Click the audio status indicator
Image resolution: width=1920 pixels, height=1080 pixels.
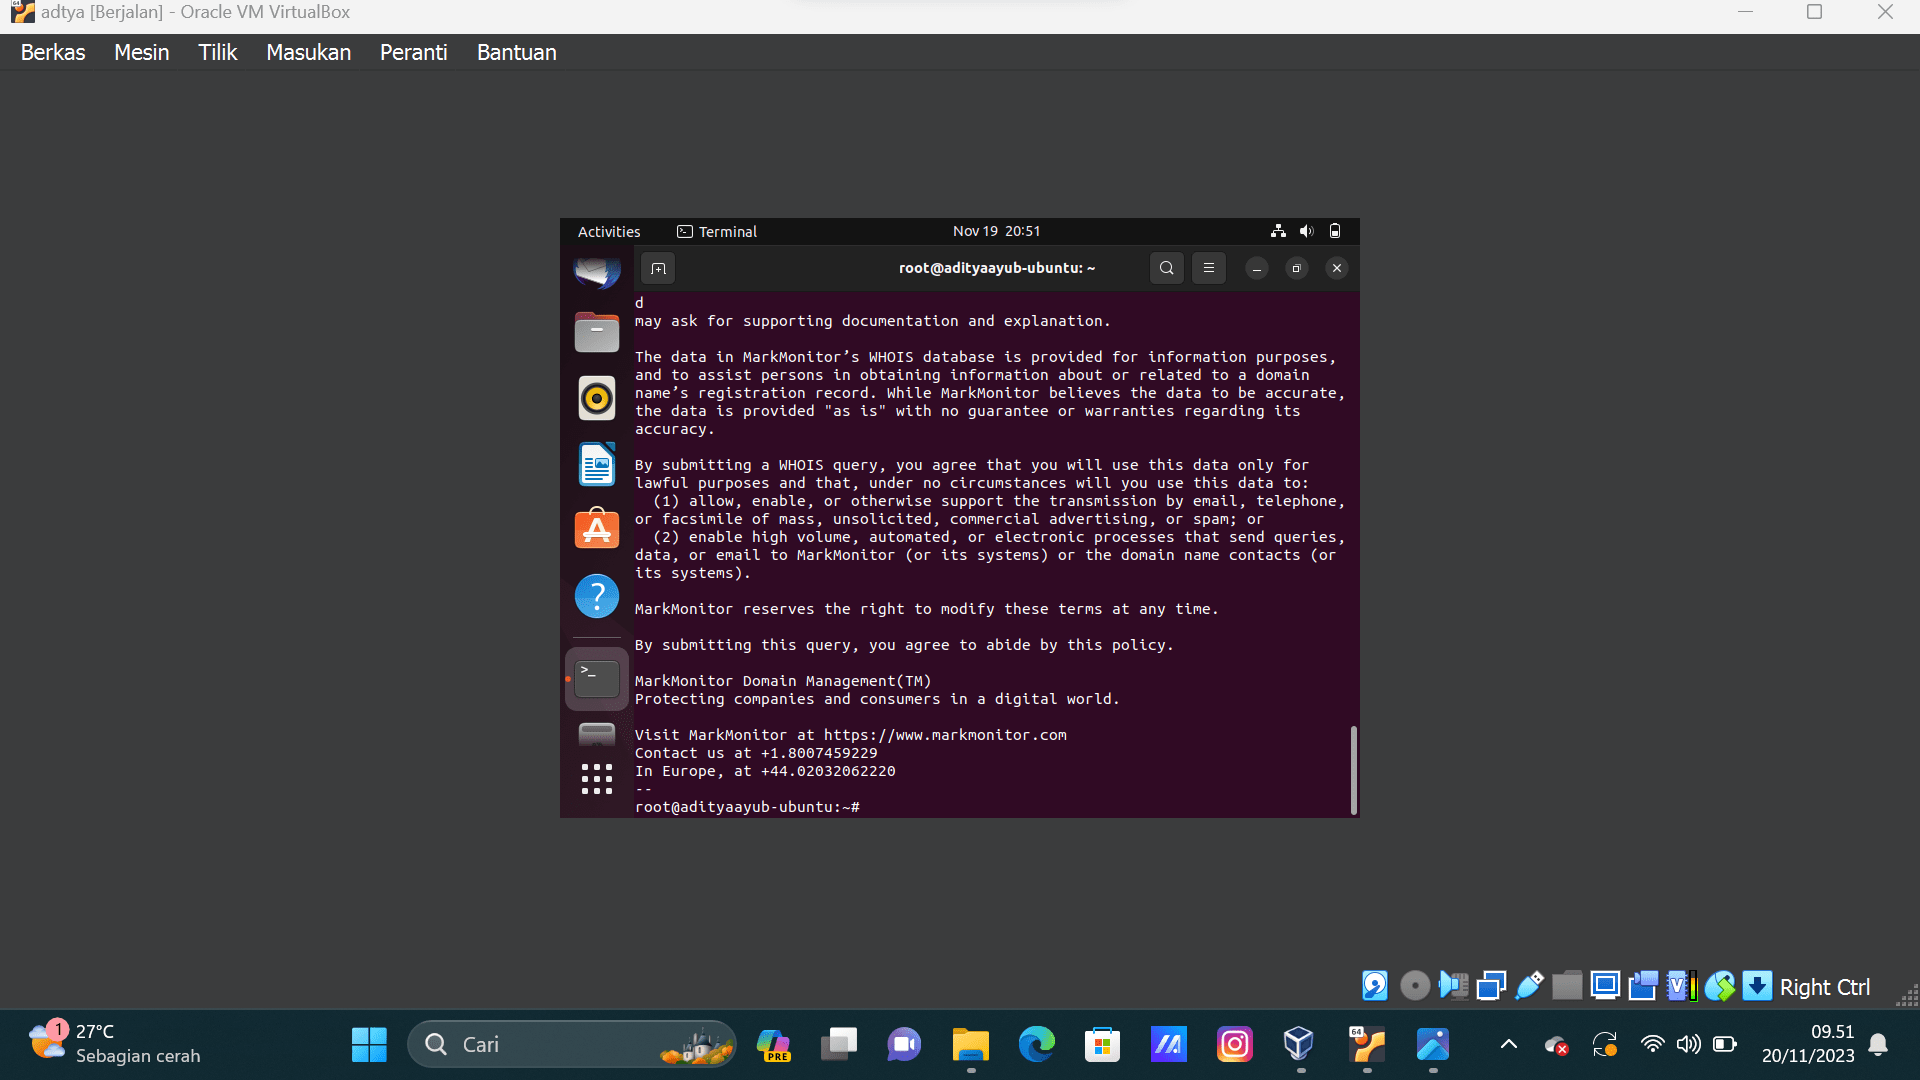(x=1454, y=986)
